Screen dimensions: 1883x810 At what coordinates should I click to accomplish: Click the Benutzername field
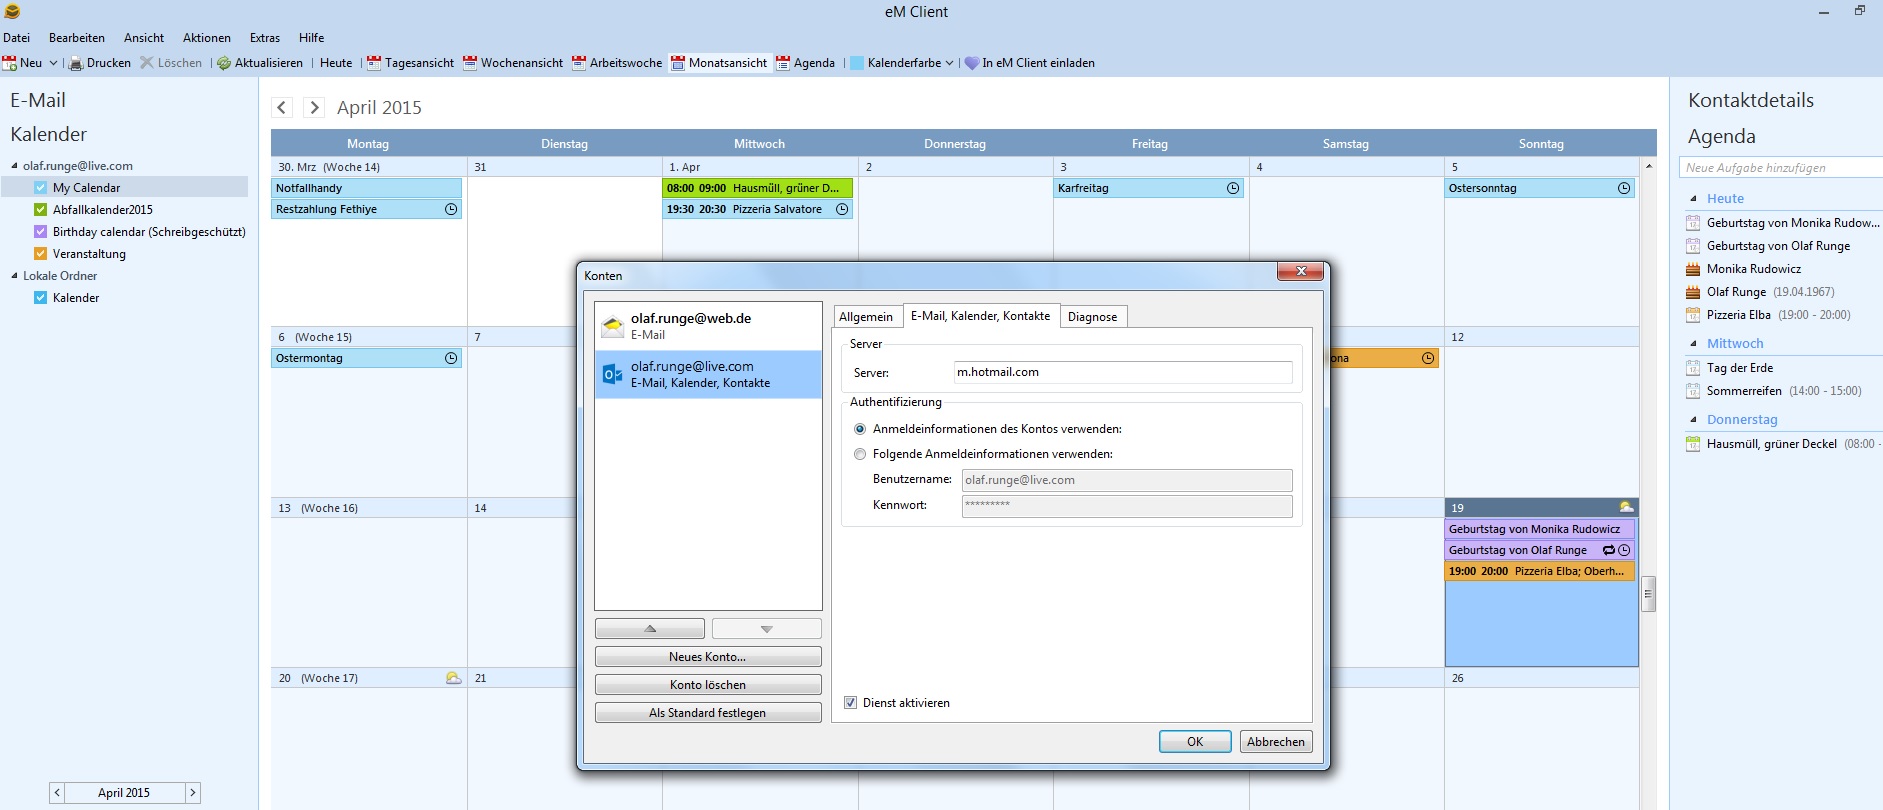1127,480
